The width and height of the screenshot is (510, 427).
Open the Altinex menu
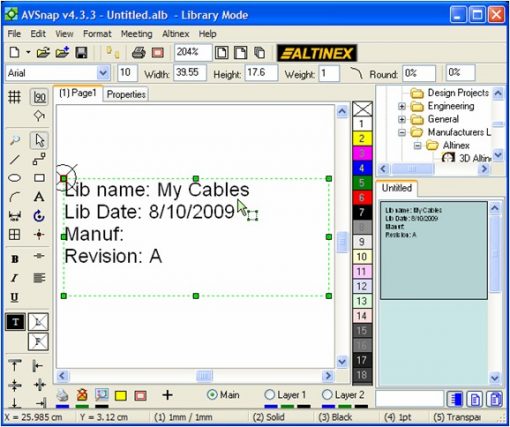coord(176,34)
